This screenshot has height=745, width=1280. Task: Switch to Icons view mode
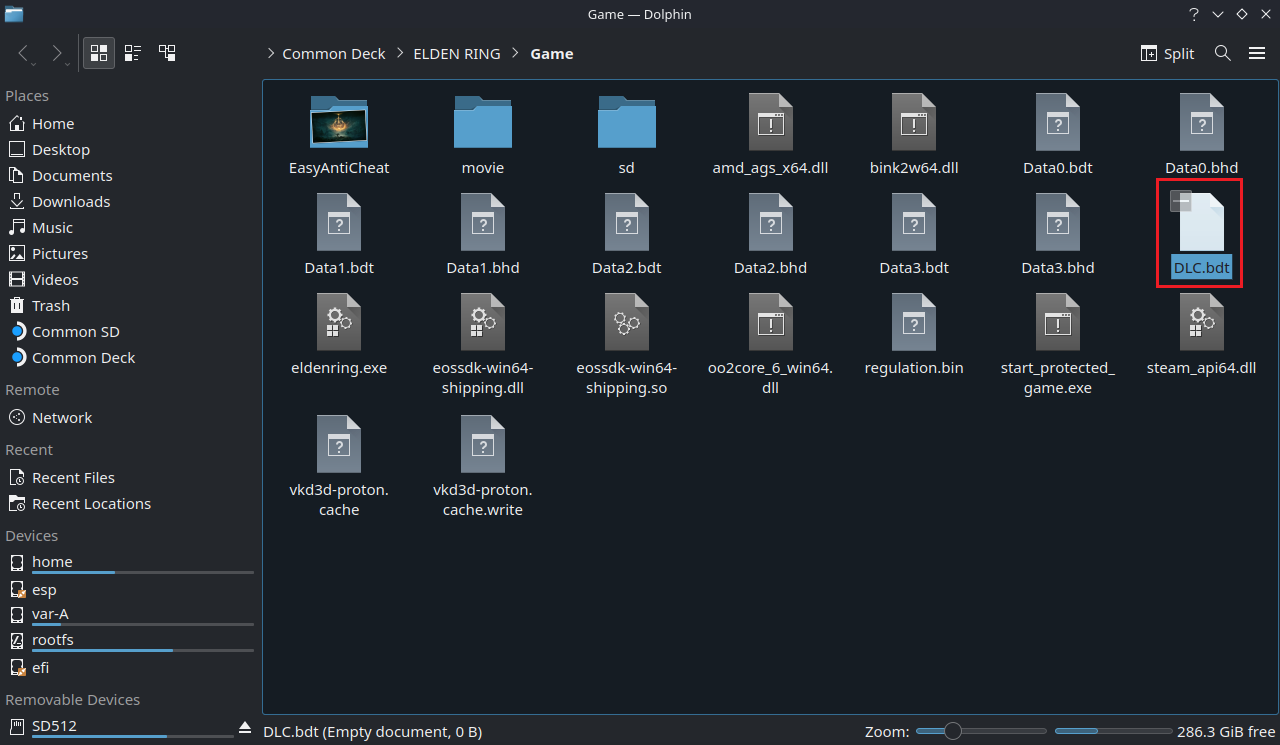tap(99, 53)
